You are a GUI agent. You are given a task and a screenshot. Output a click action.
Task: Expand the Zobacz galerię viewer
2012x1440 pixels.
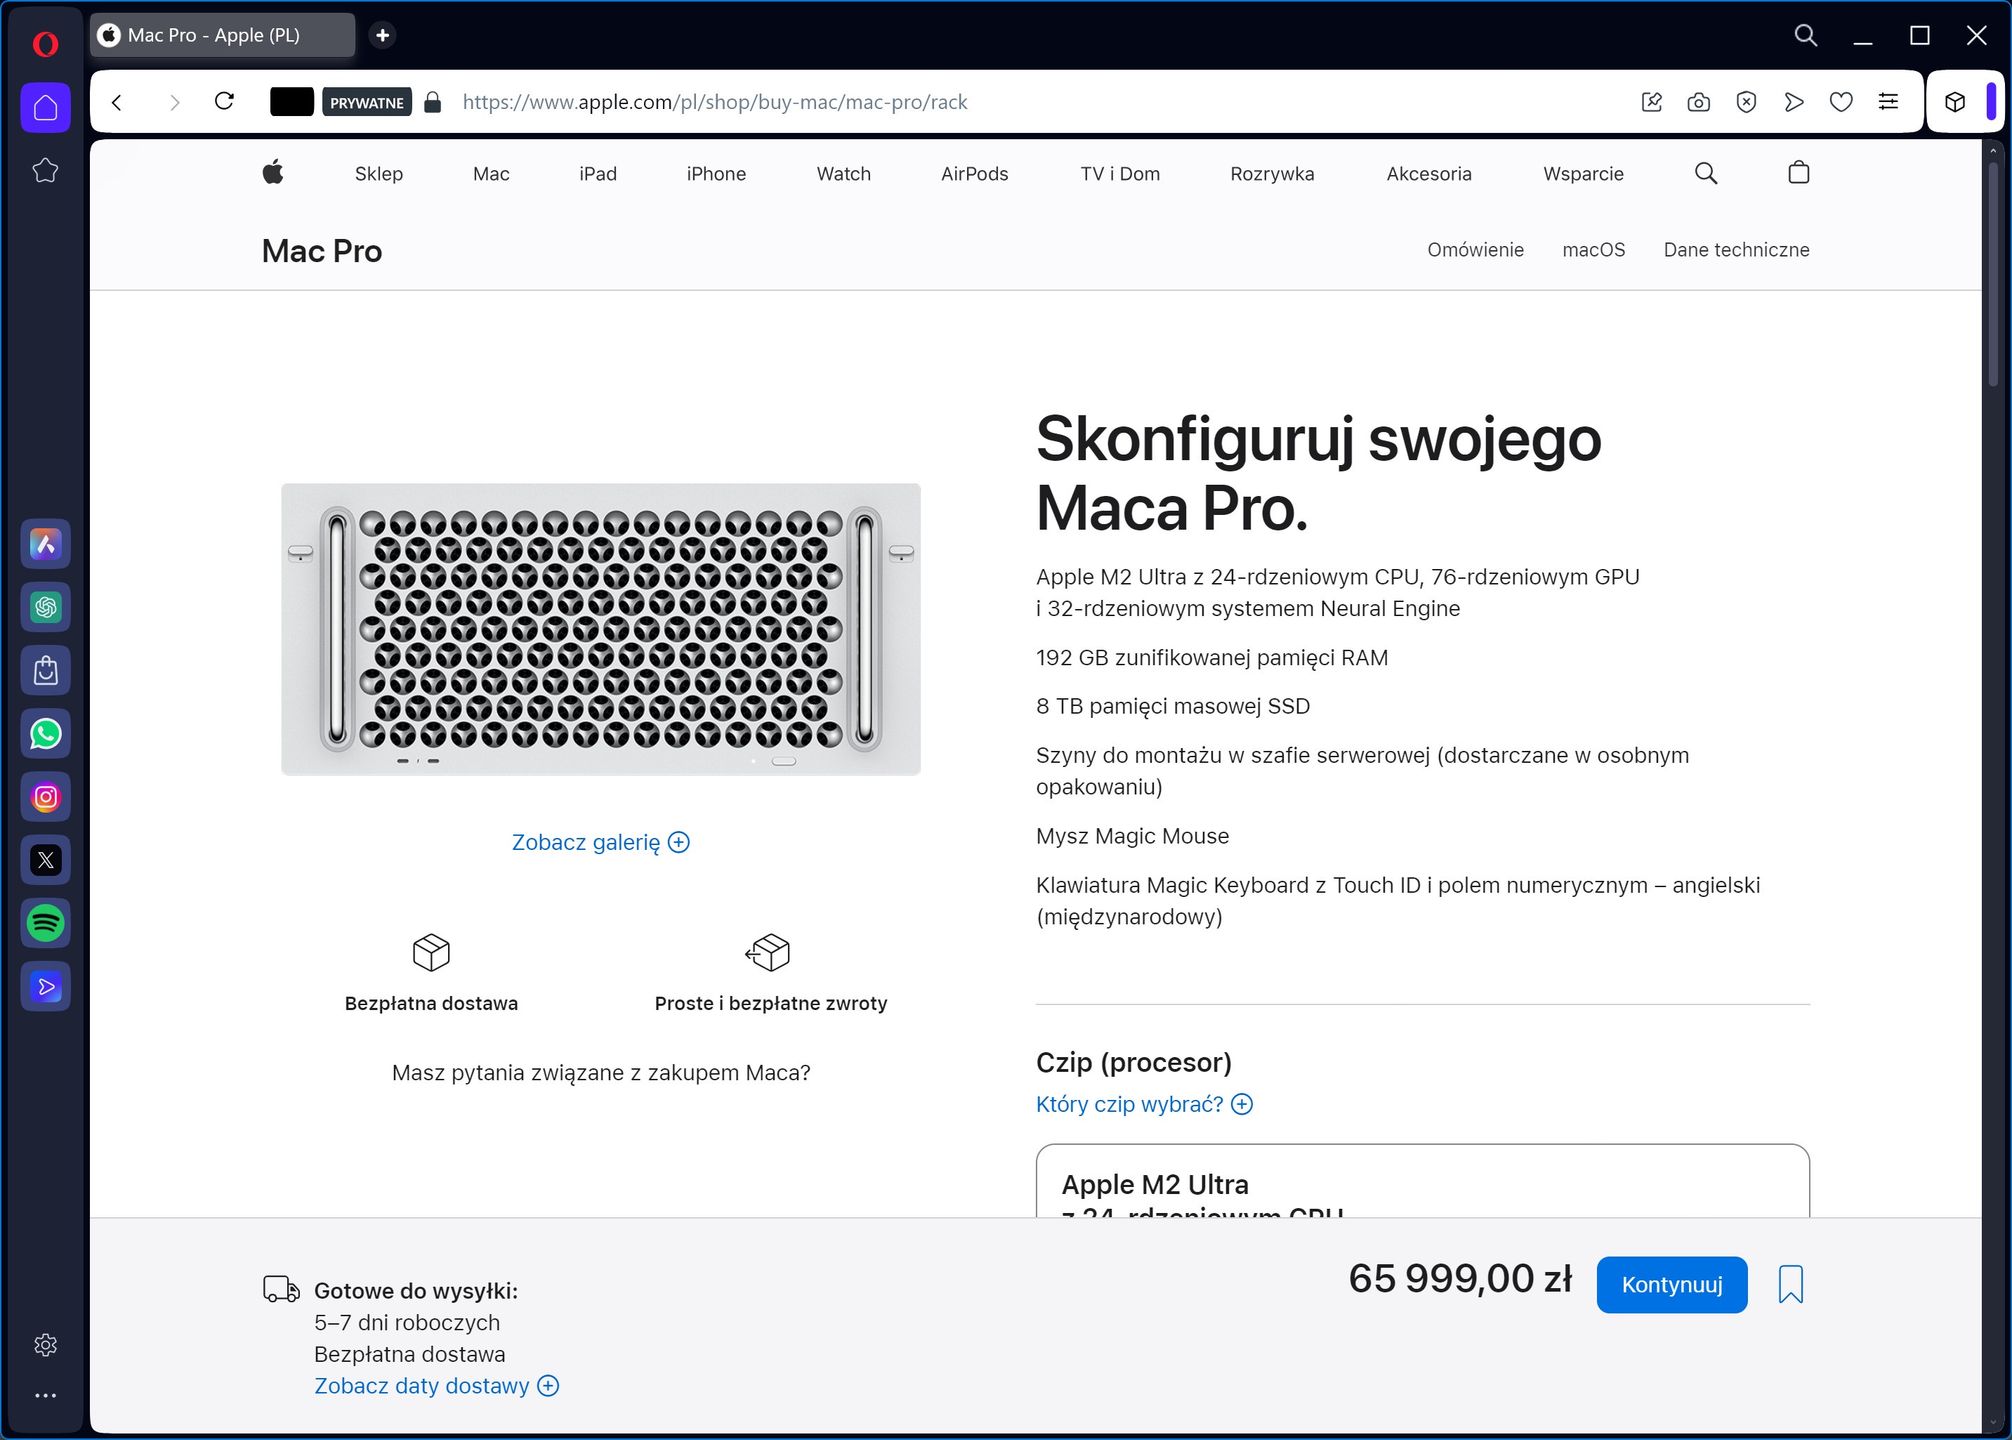(x=600, y=842)
